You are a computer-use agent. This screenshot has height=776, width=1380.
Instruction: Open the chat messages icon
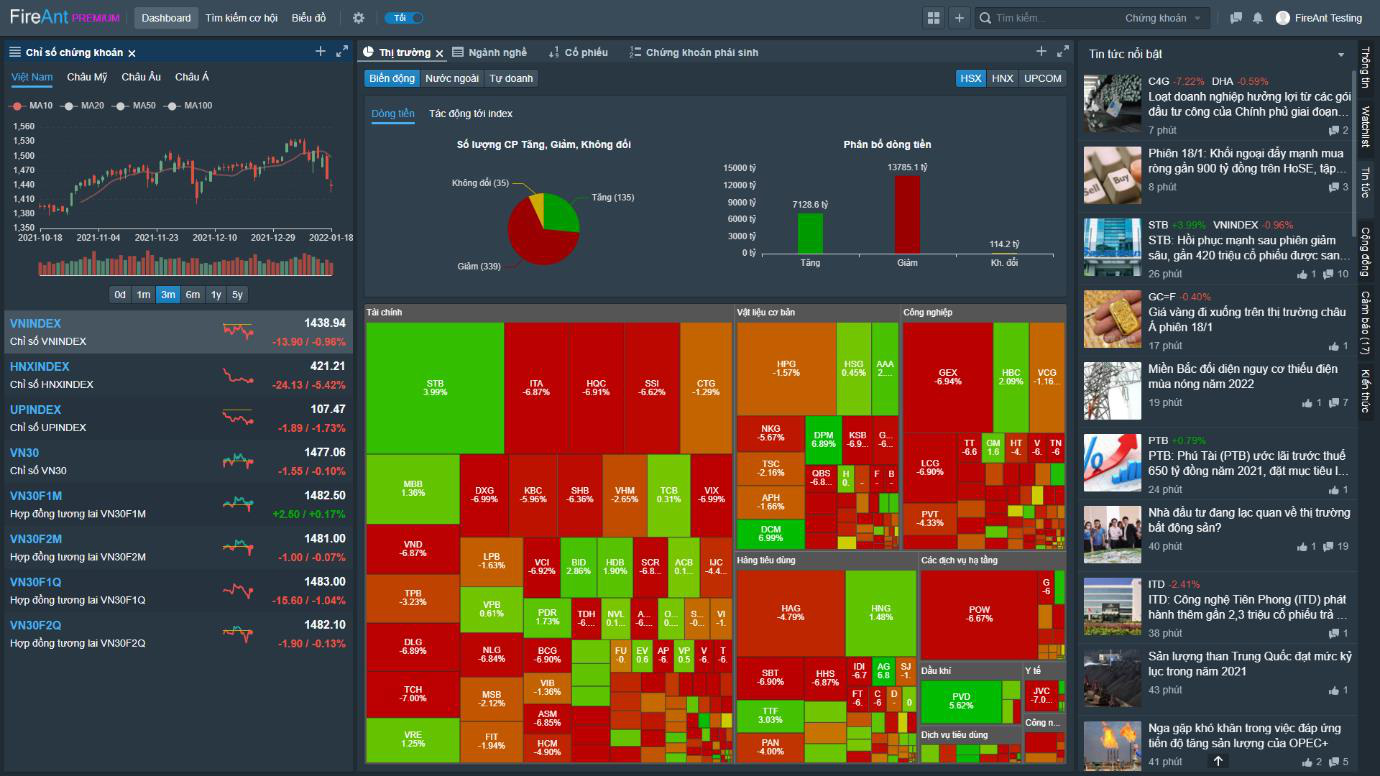tap(1236, 18)
